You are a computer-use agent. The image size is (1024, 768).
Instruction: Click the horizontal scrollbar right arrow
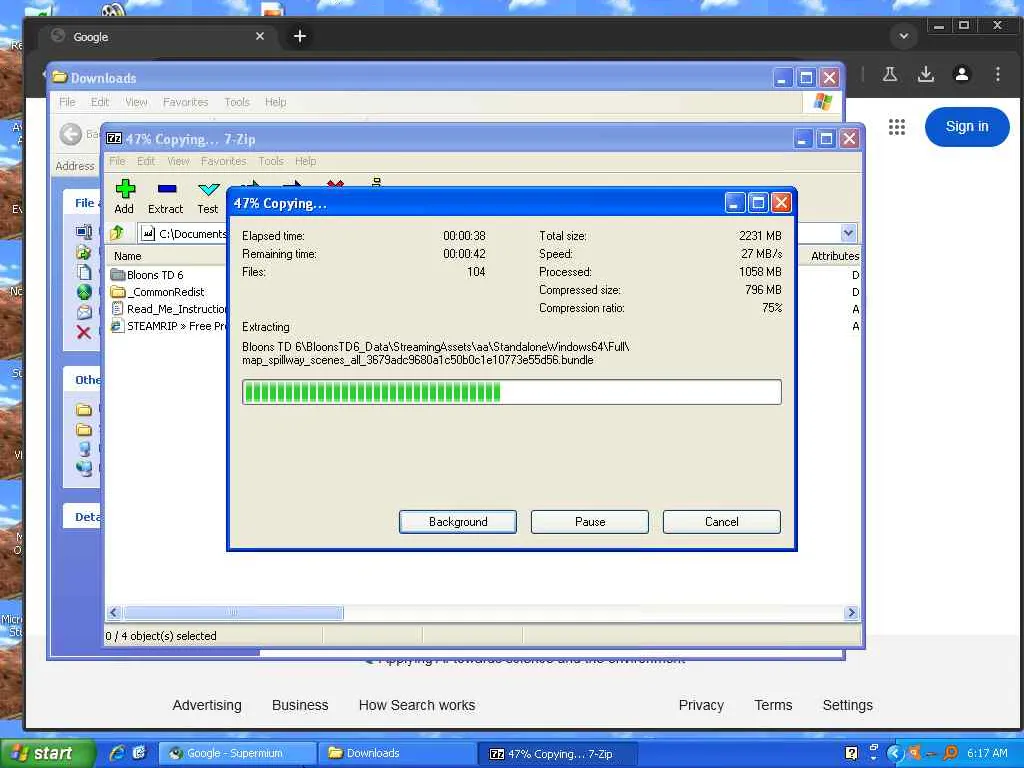click(850, 613)
